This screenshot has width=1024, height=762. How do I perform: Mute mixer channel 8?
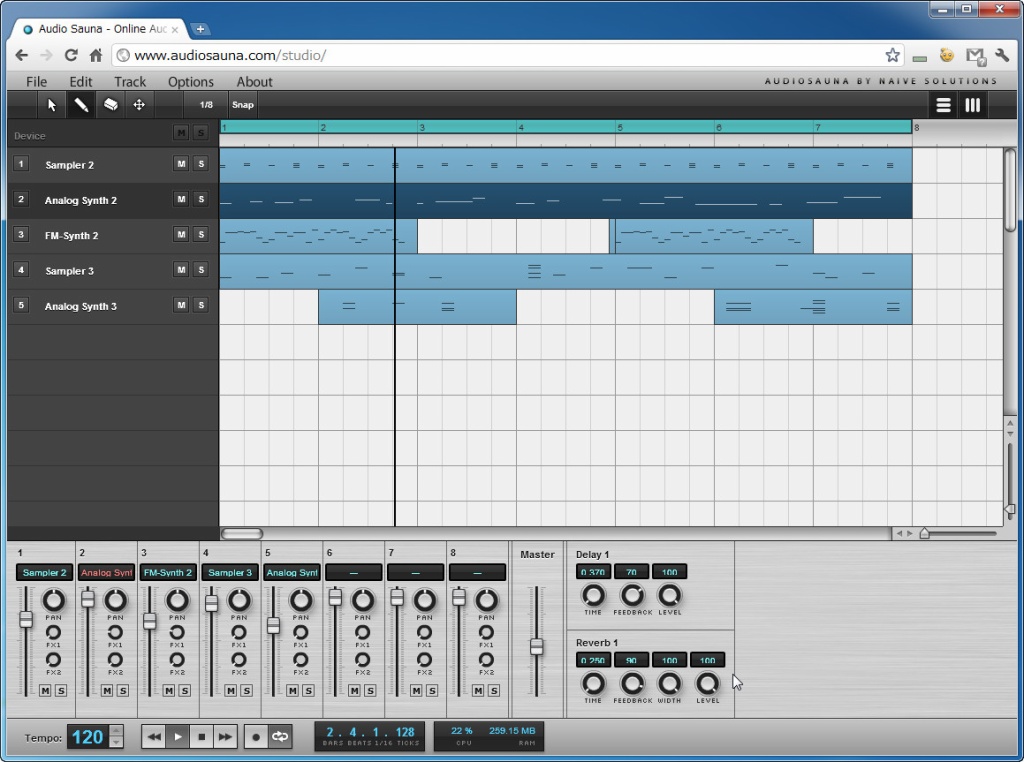[478, 690]
